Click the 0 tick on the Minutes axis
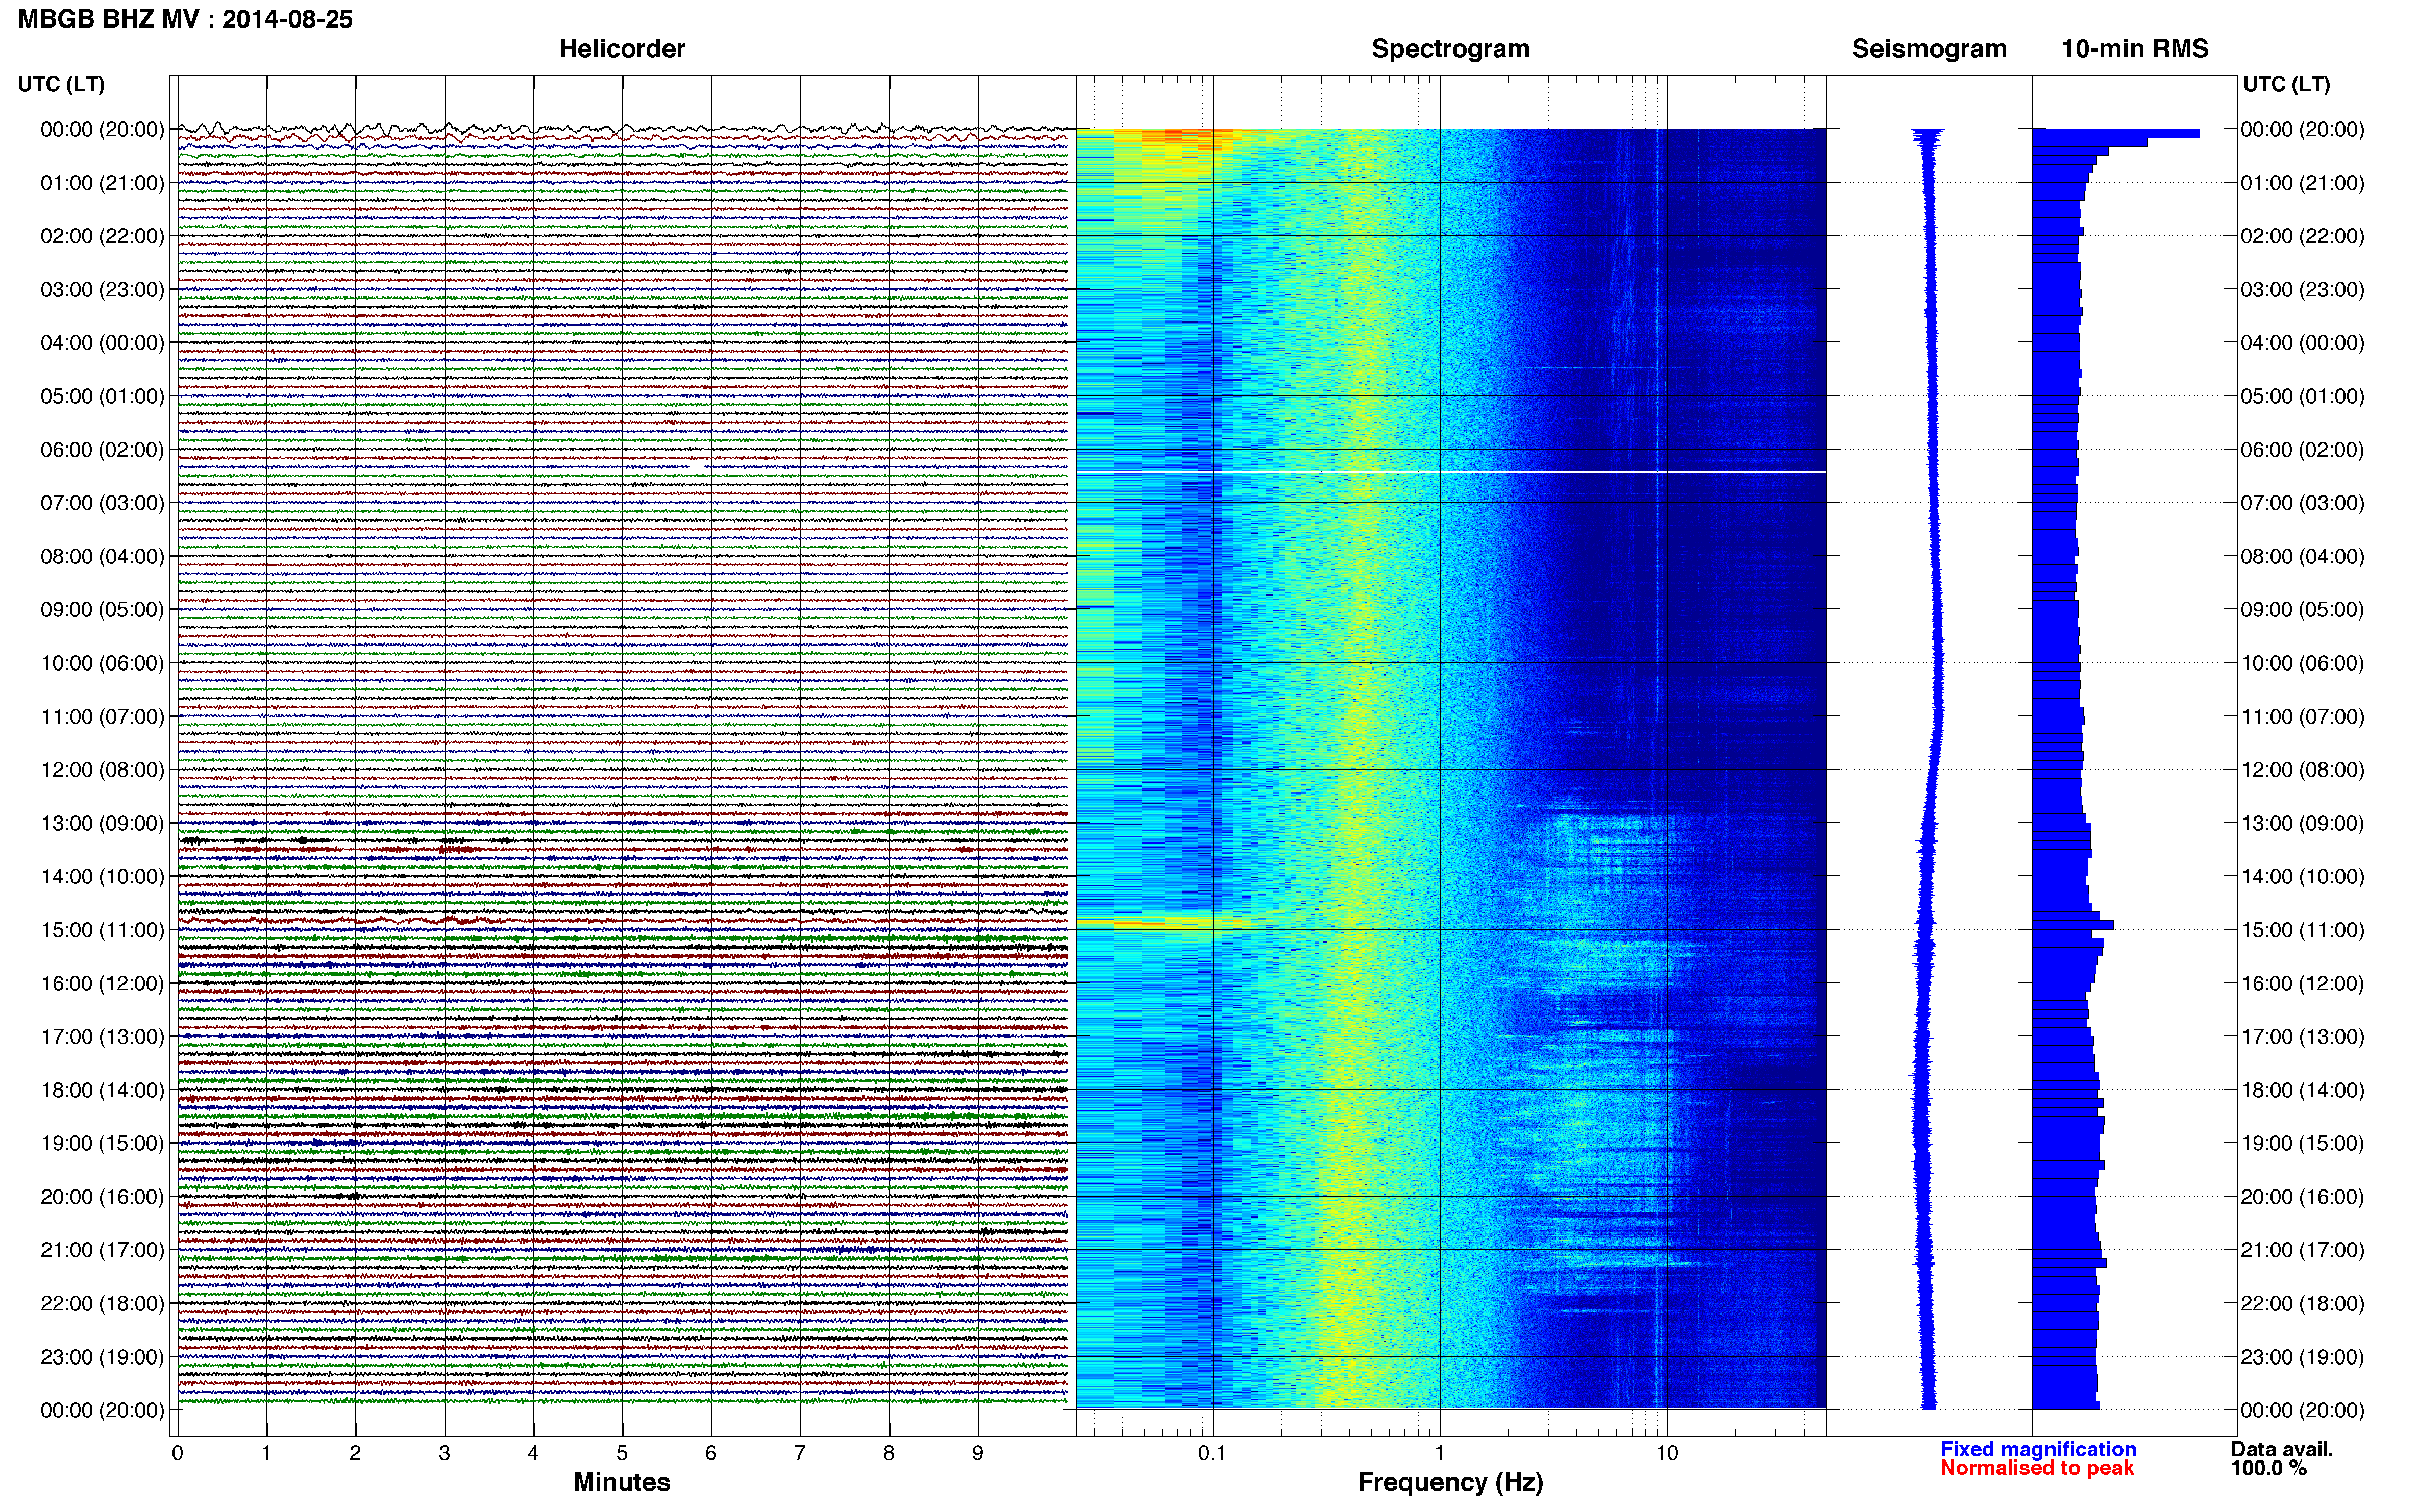The height and width of the screenshot is (1512, 2419). click(177, 1453)
